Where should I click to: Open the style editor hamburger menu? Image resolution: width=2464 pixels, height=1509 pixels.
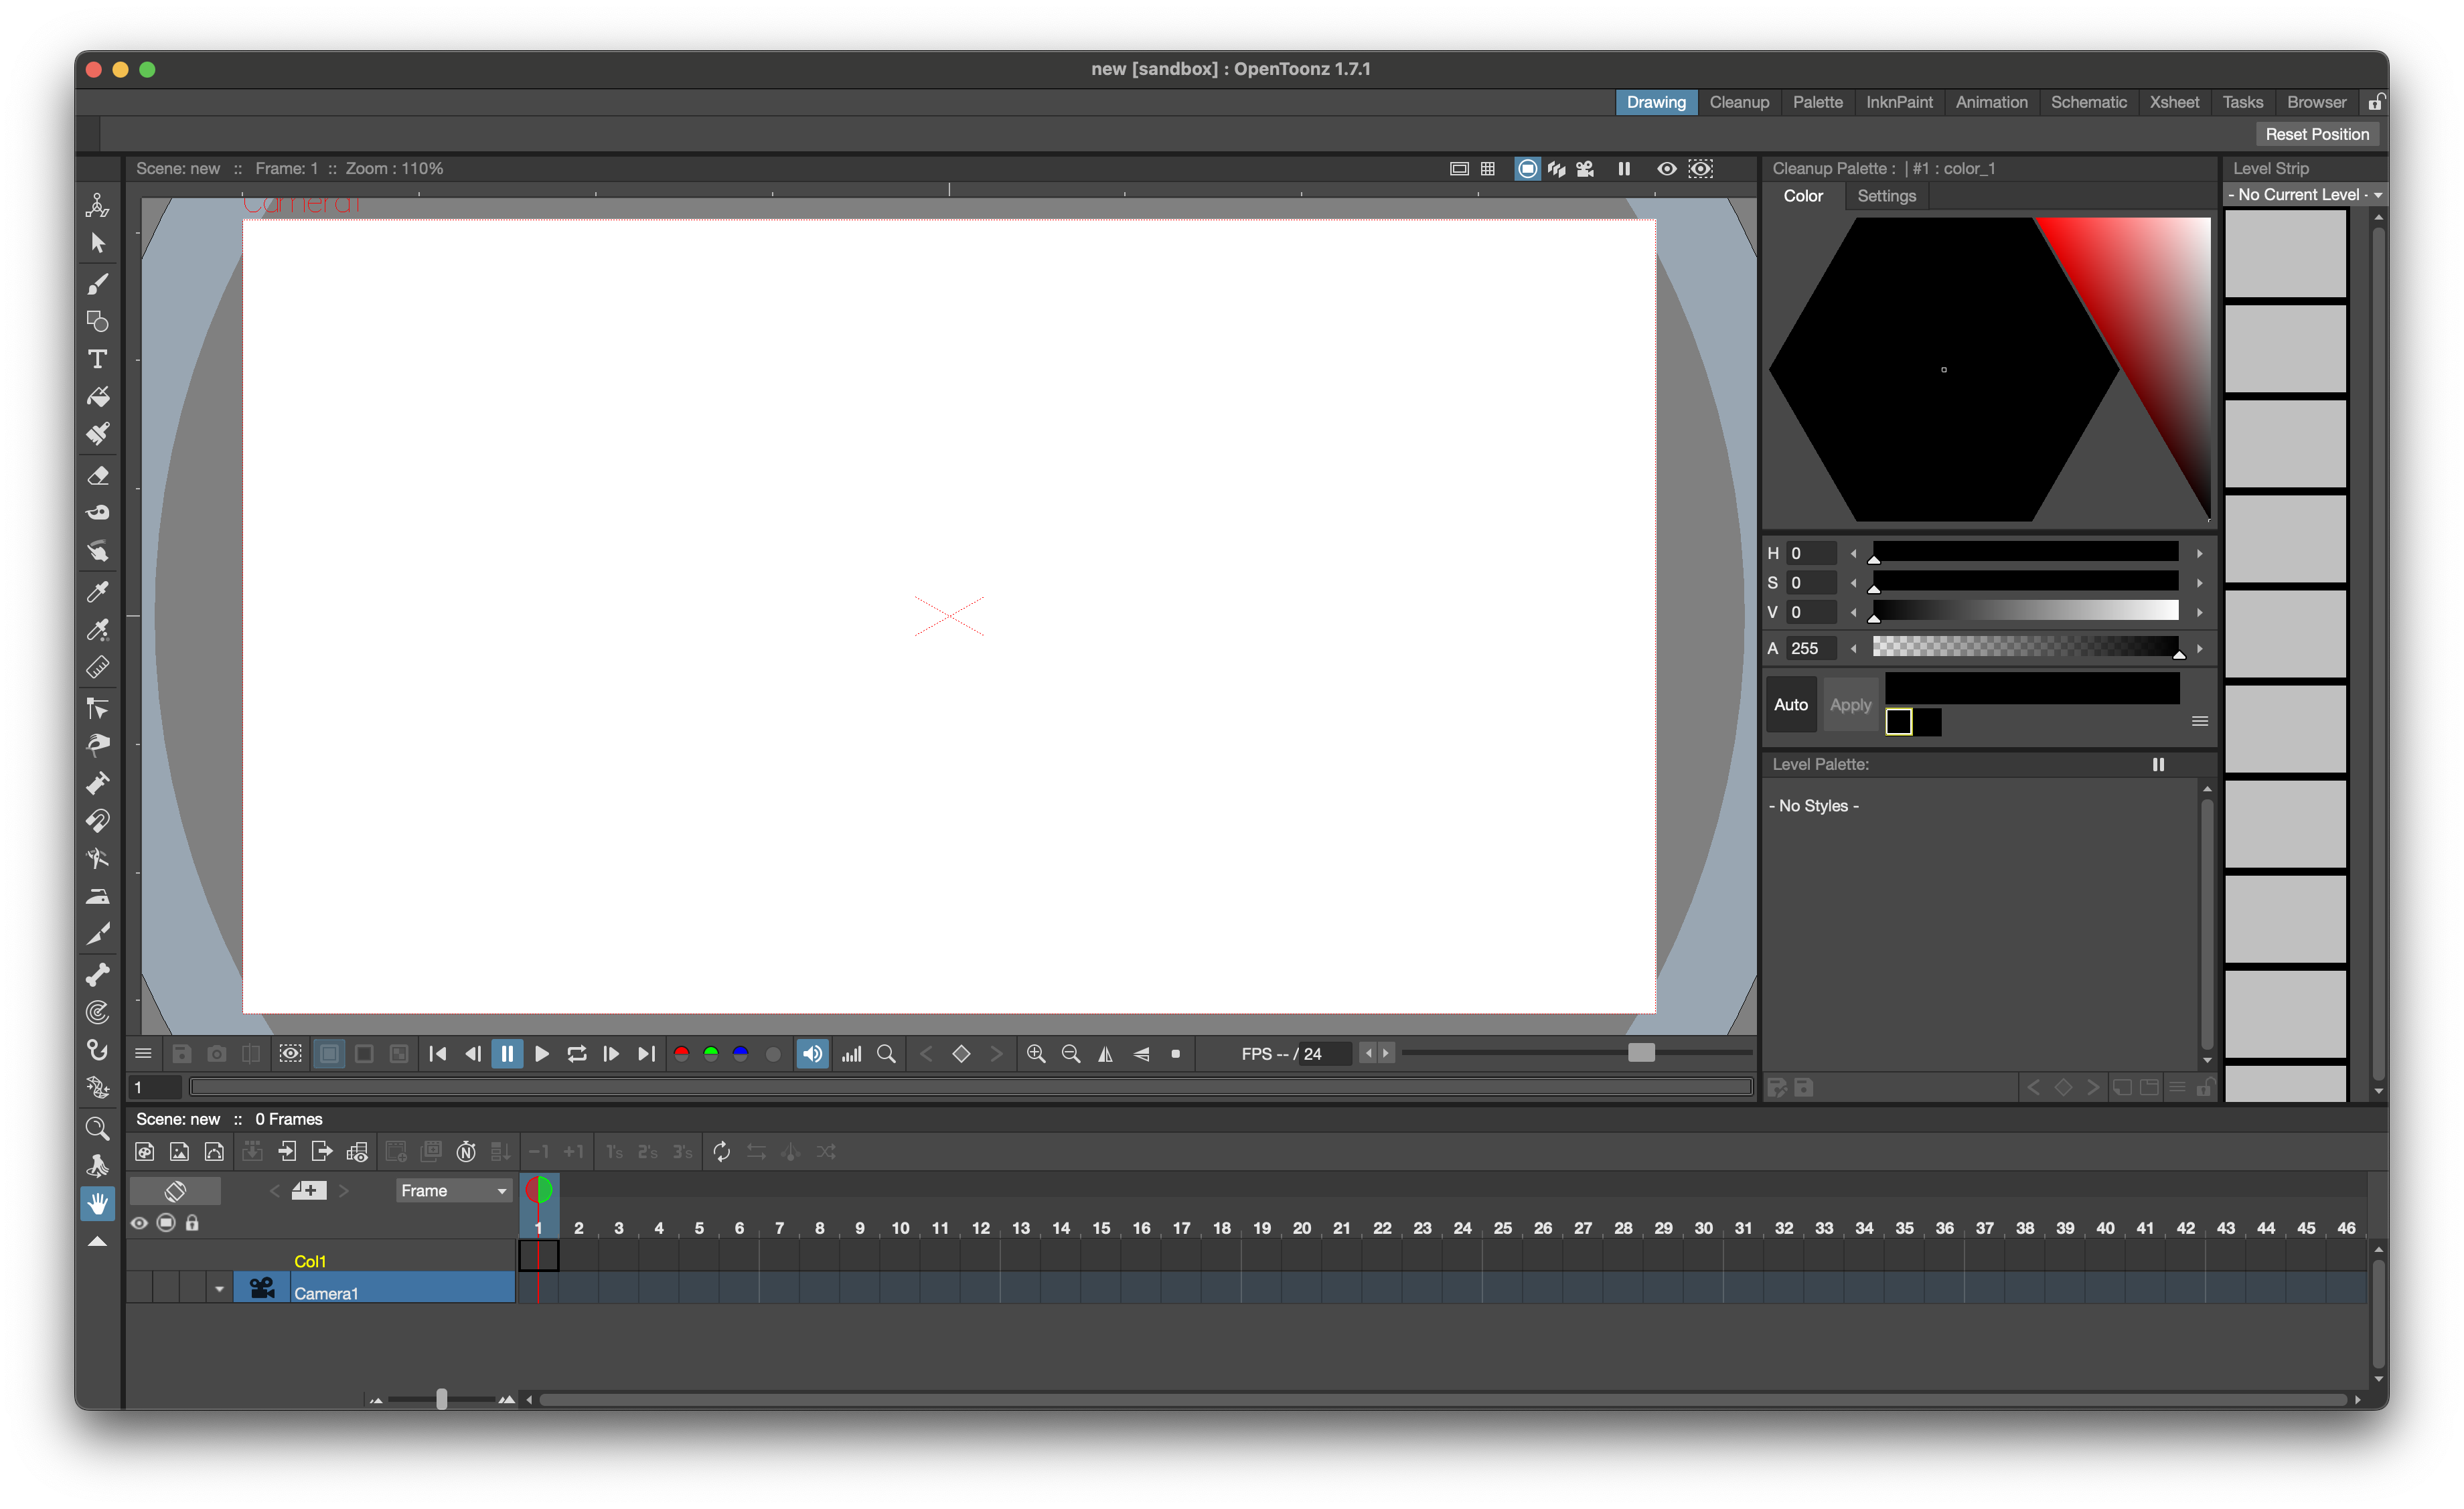coord(2199,721)
